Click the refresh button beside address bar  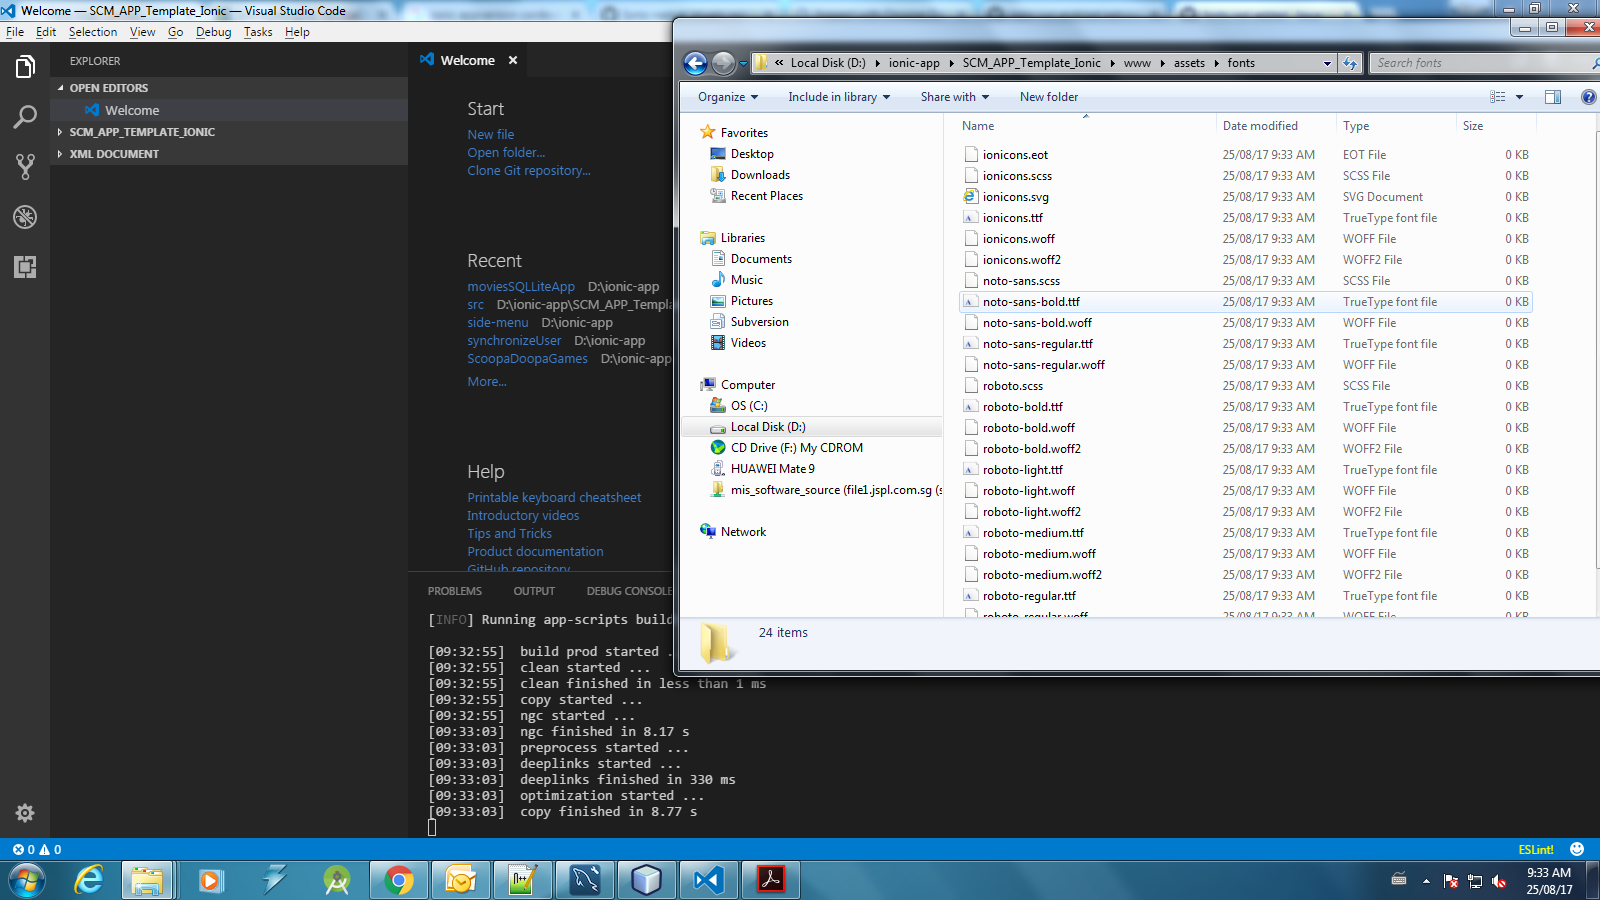[1350, 63]
